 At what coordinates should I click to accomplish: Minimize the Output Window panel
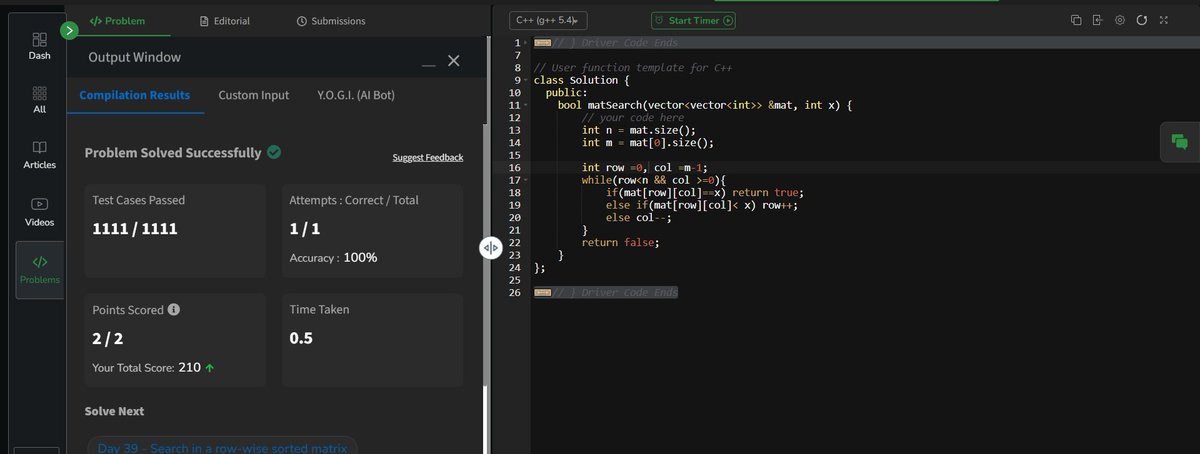(x=428, y=63)
